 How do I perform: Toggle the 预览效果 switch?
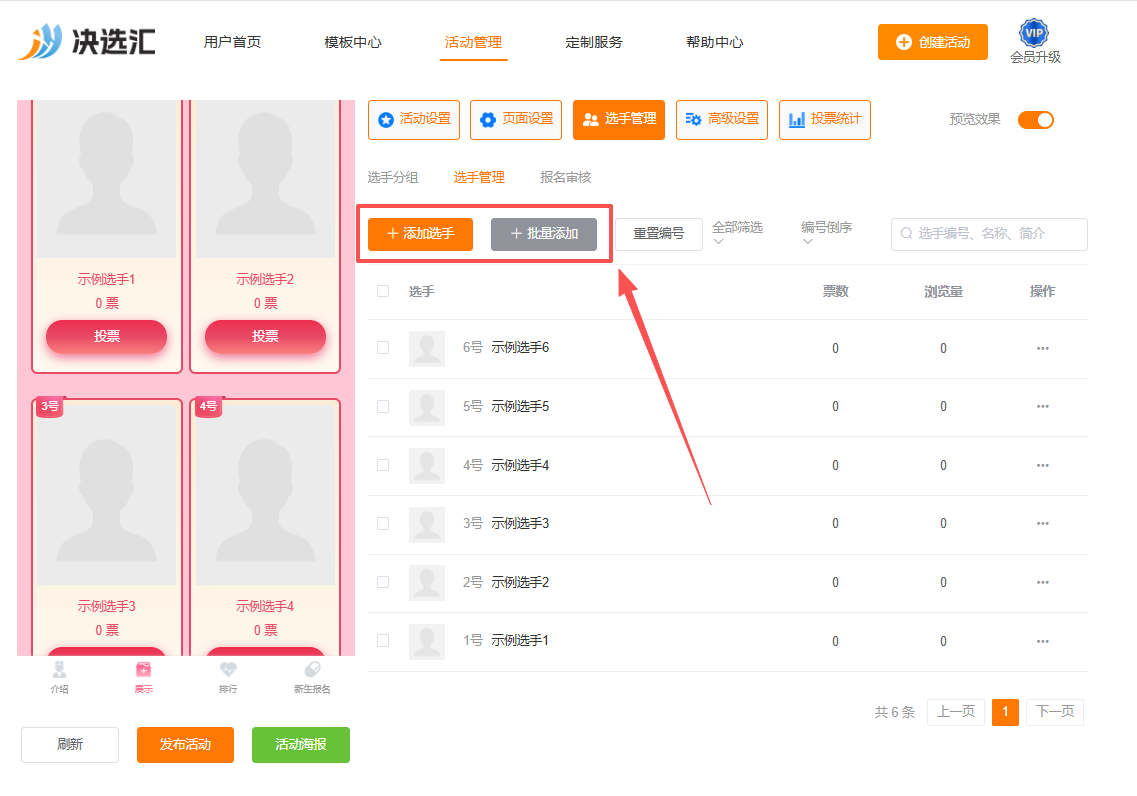pos(1035,120)
